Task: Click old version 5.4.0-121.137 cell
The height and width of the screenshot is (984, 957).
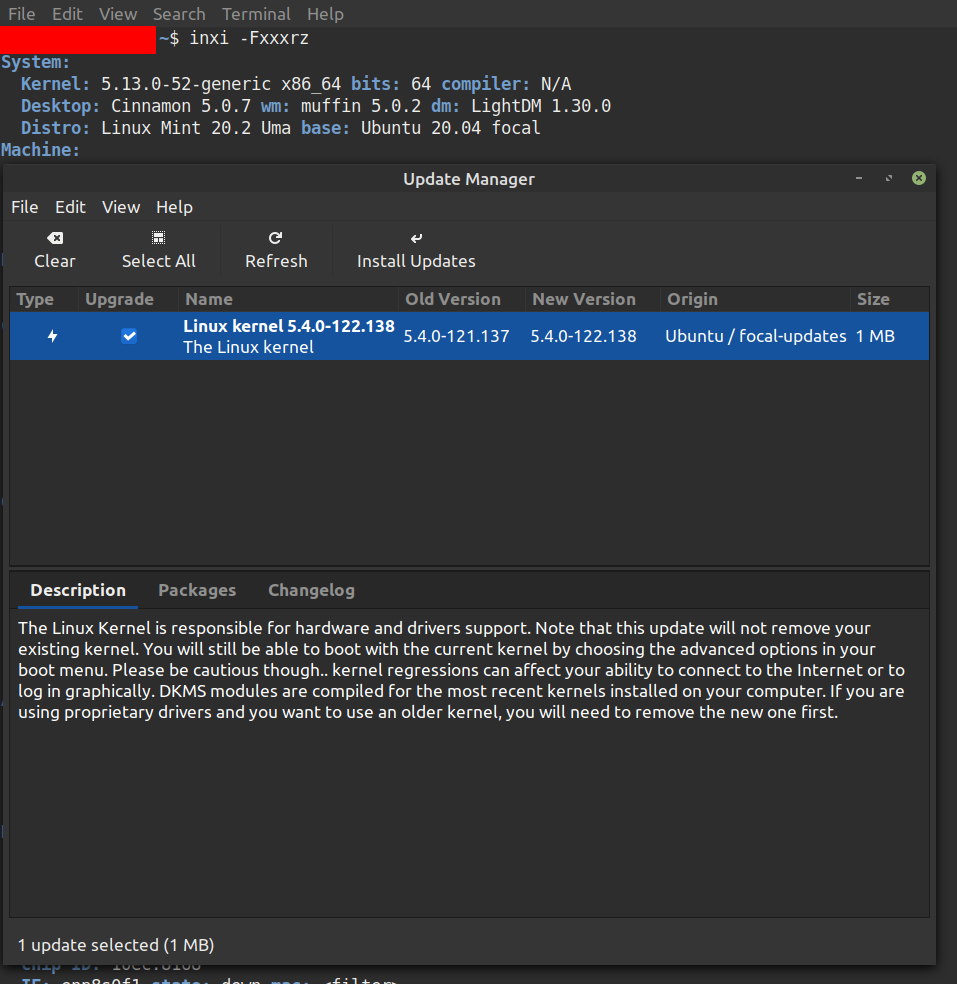Action: [456, 336]
